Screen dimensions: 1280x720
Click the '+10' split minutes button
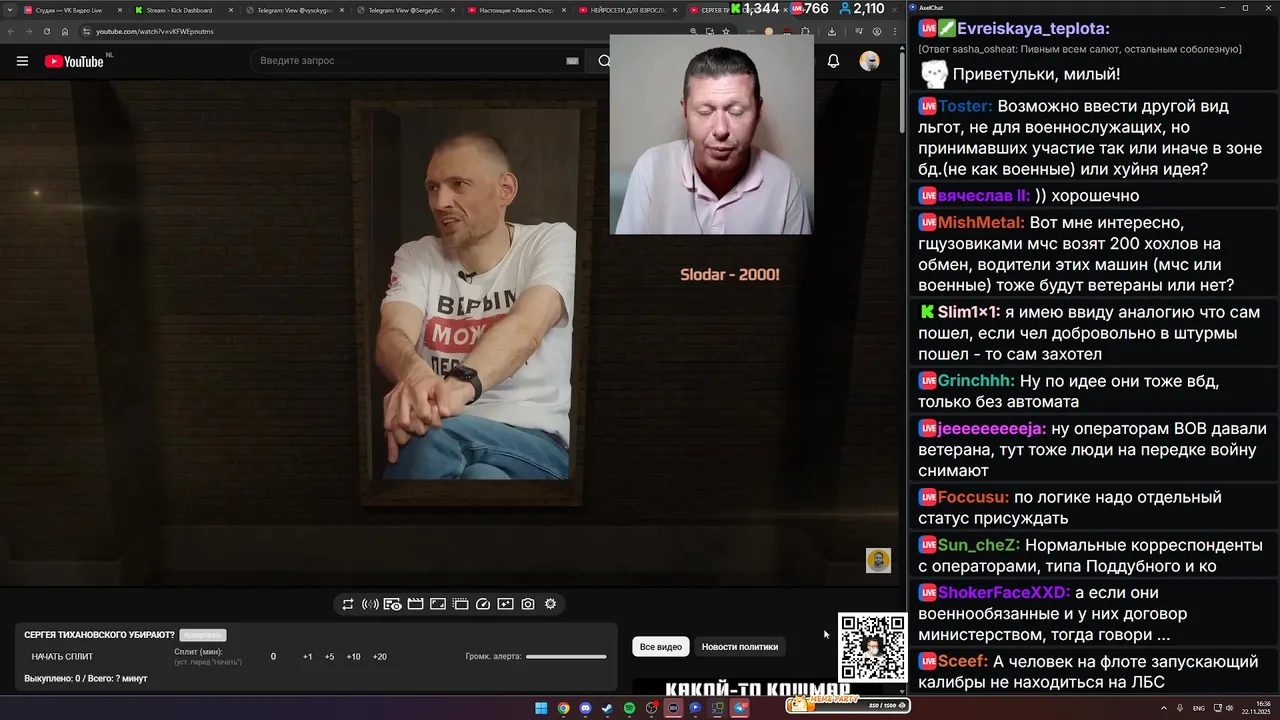pyautogui.click(x=353, y=657)
